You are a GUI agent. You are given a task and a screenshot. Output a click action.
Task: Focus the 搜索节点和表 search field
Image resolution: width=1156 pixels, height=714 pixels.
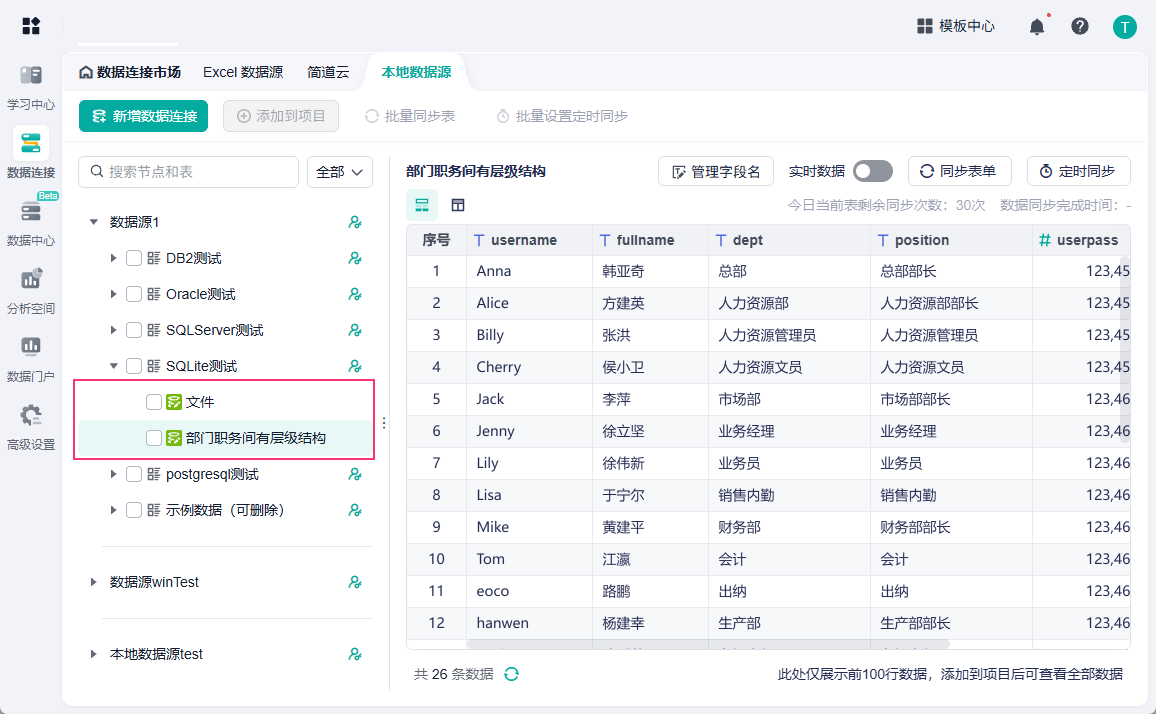coord(188,172)
